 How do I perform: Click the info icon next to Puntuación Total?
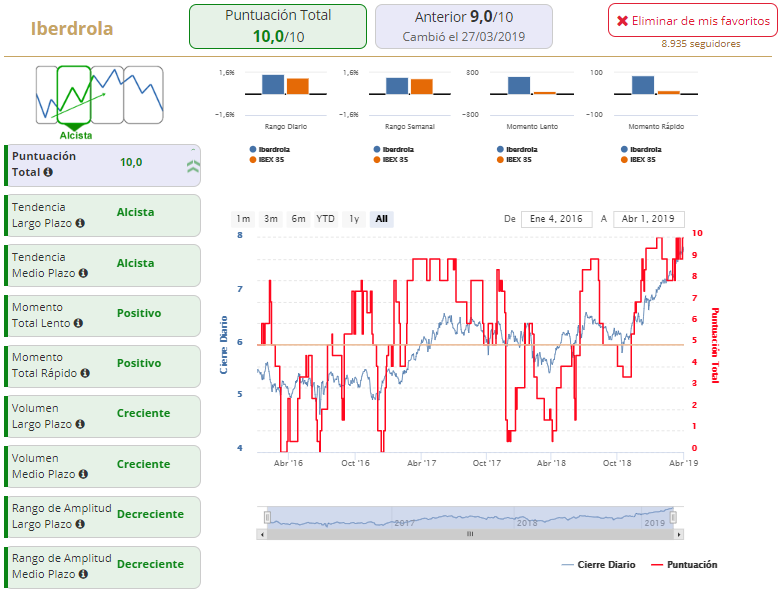(48, 172)
